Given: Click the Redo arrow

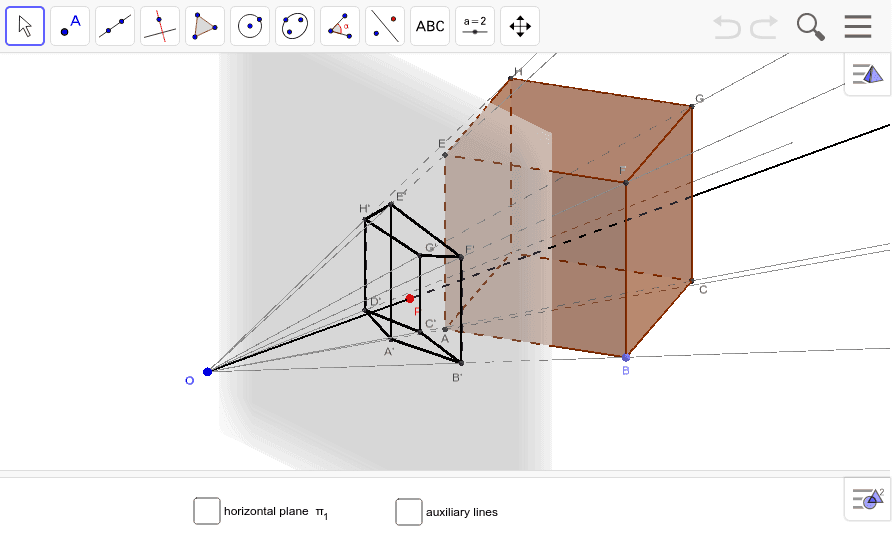Looking at the screenshot, I should [x=764, y=27].
